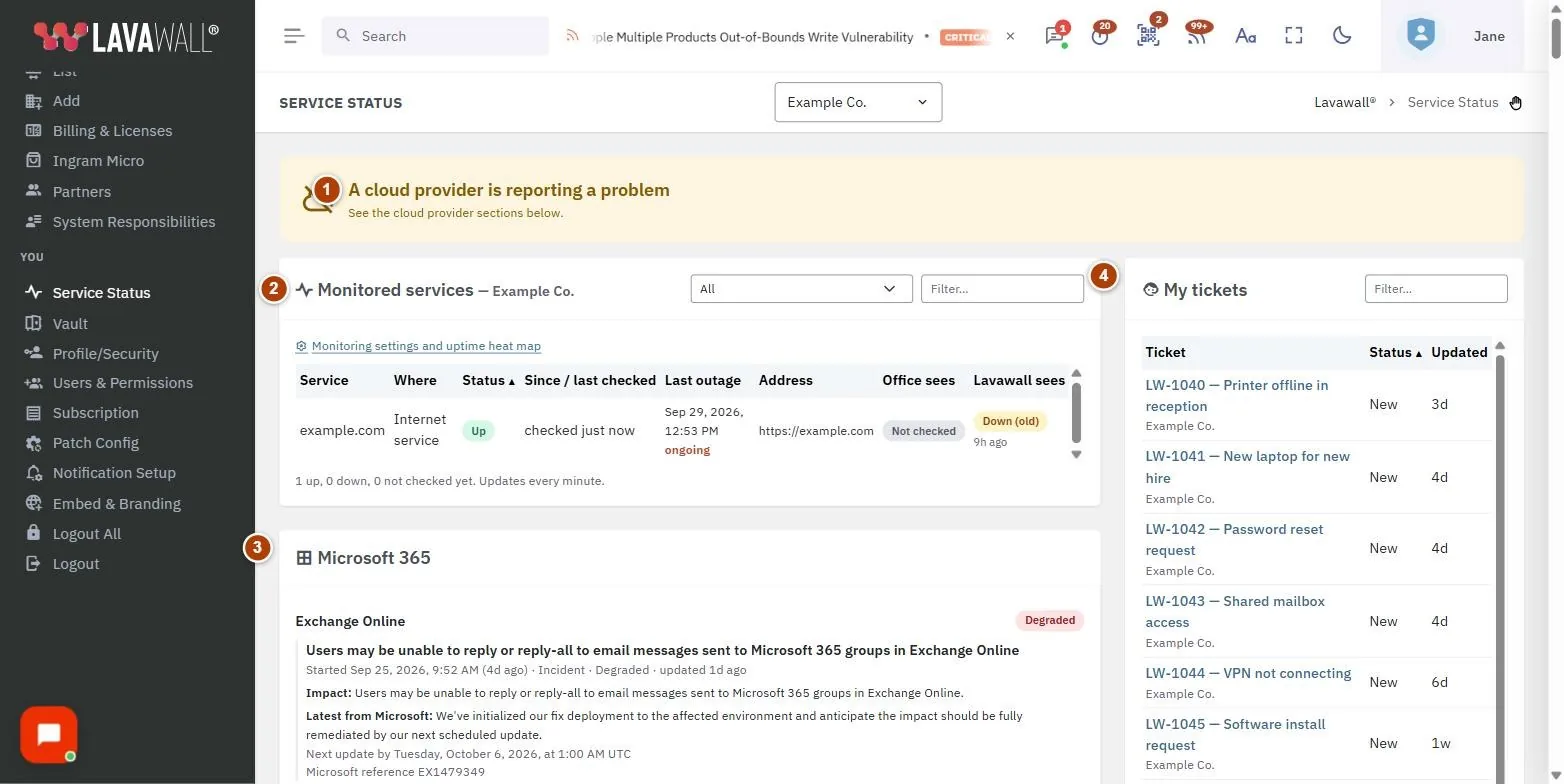Open the timer icon with badge 20
The width and height of the screenshot is (1564, 784).
click(1101, 36)
